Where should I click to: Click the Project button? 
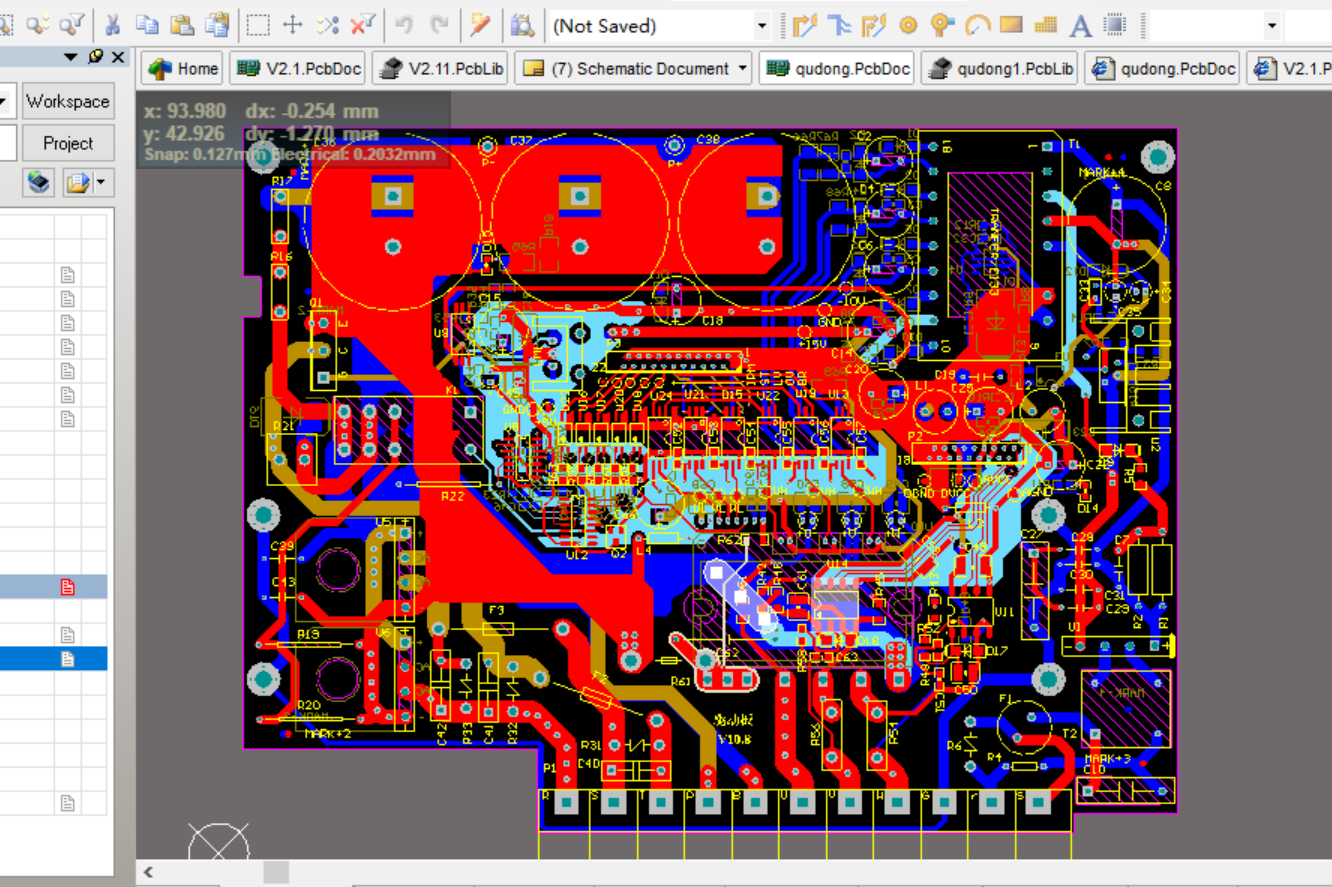tap(68, 143)
